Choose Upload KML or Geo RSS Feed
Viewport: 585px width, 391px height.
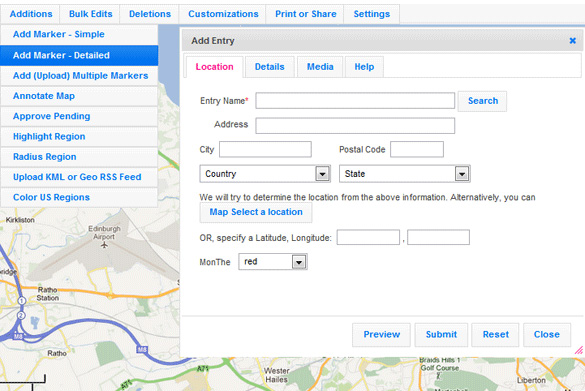79,177
